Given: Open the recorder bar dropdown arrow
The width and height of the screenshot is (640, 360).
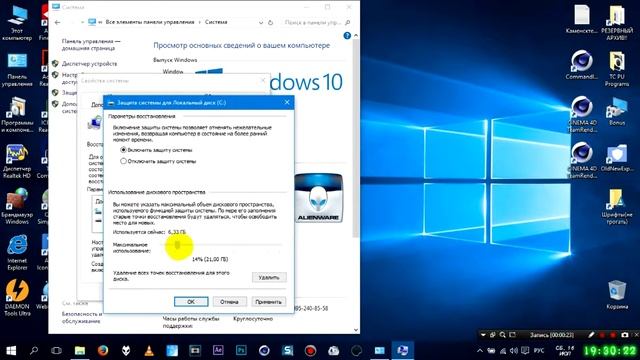Looking at the screenshot, I should point(483,335).
